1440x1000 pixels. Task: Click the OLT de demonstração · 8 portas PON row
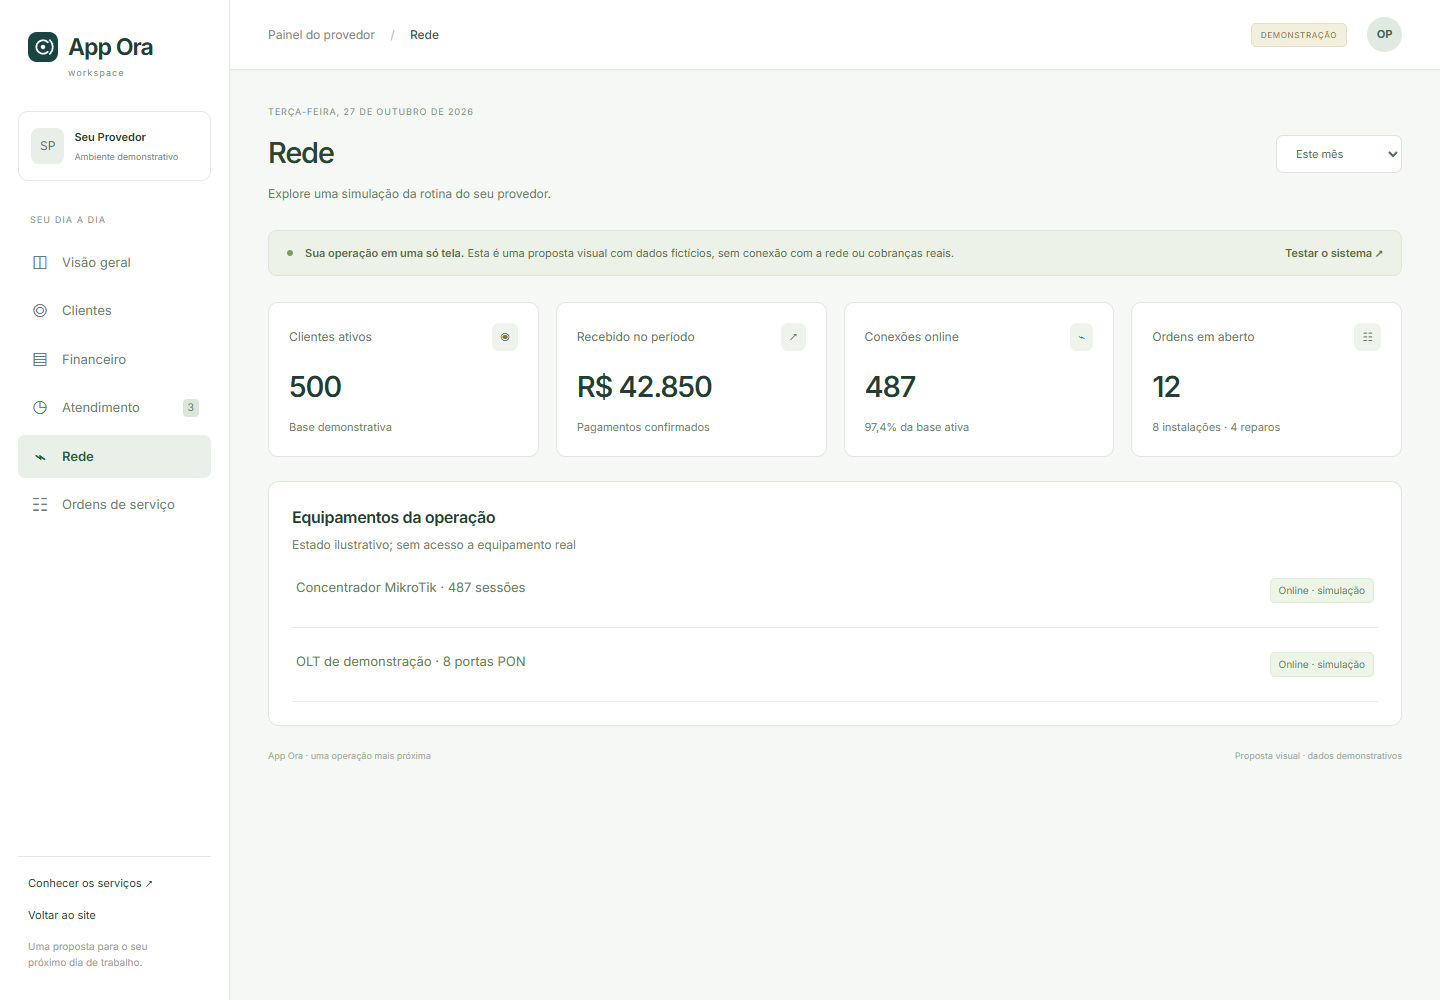tap(835, 664)
